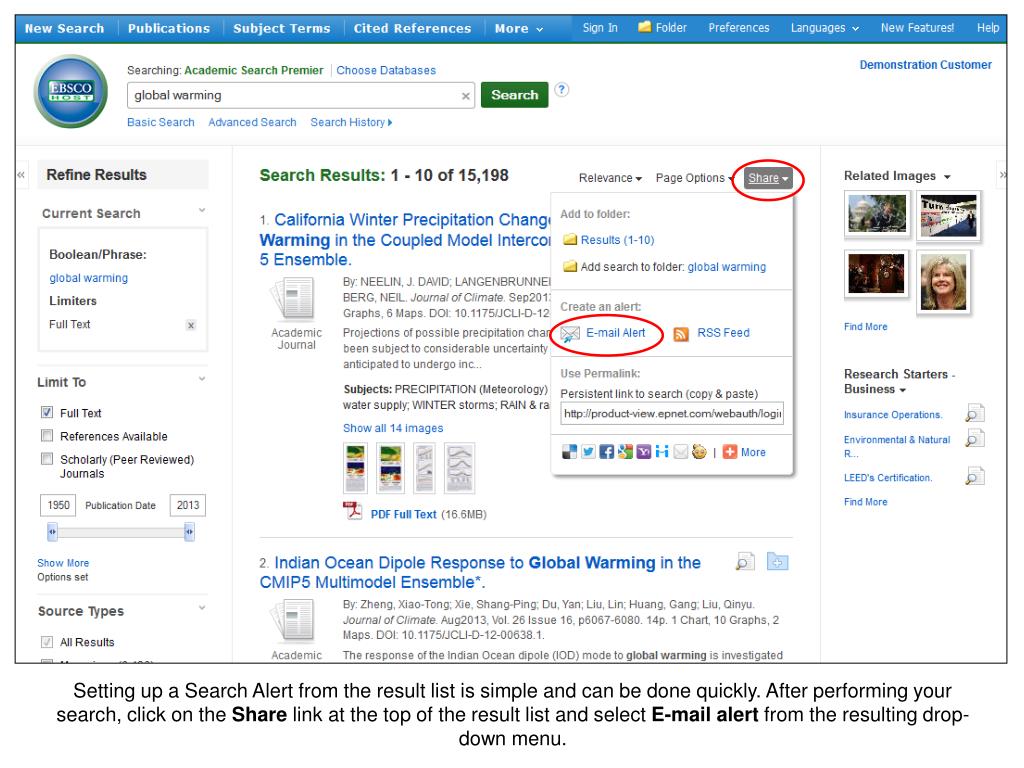1024x768 pixels.
Task: Collapse the left panel with the double-arrow icon
Action: [x=21, y=174]
